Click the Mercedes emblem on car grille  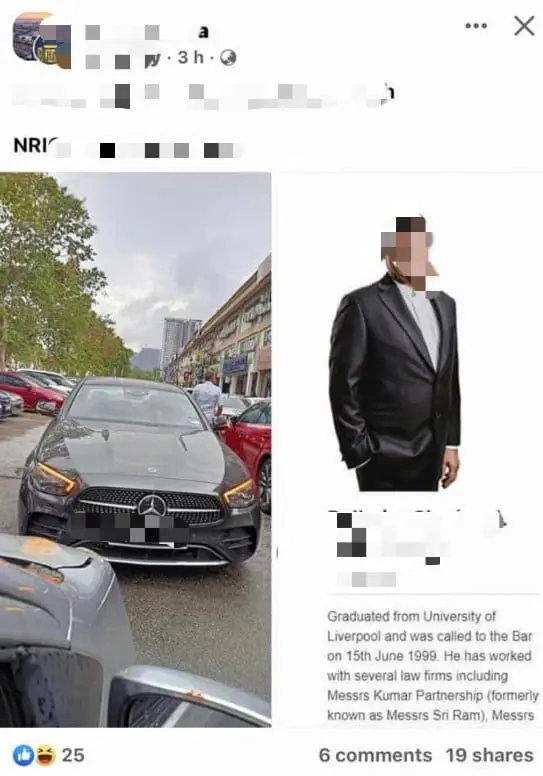coord(151,505)
